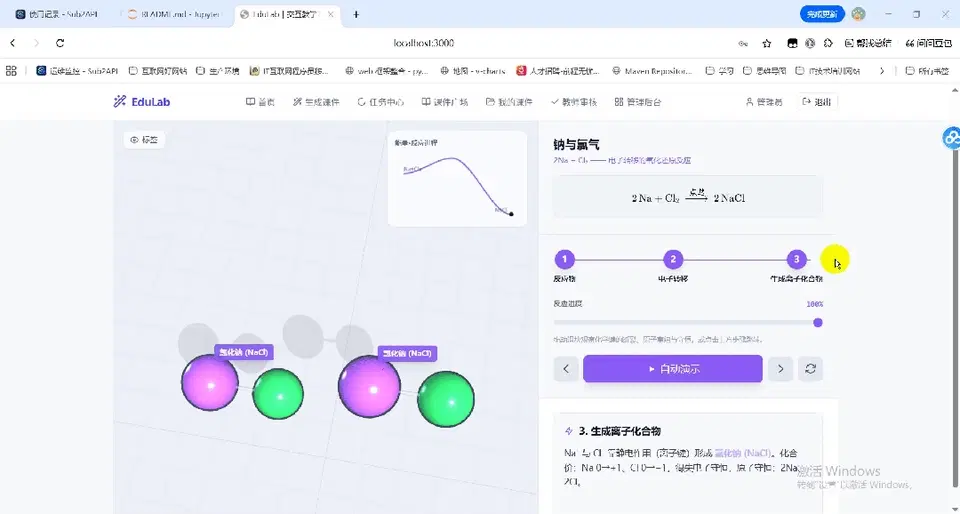Click the right NaCl label tag
The width and height of the screenshot is (960, 514).
[x=407, y=353]
